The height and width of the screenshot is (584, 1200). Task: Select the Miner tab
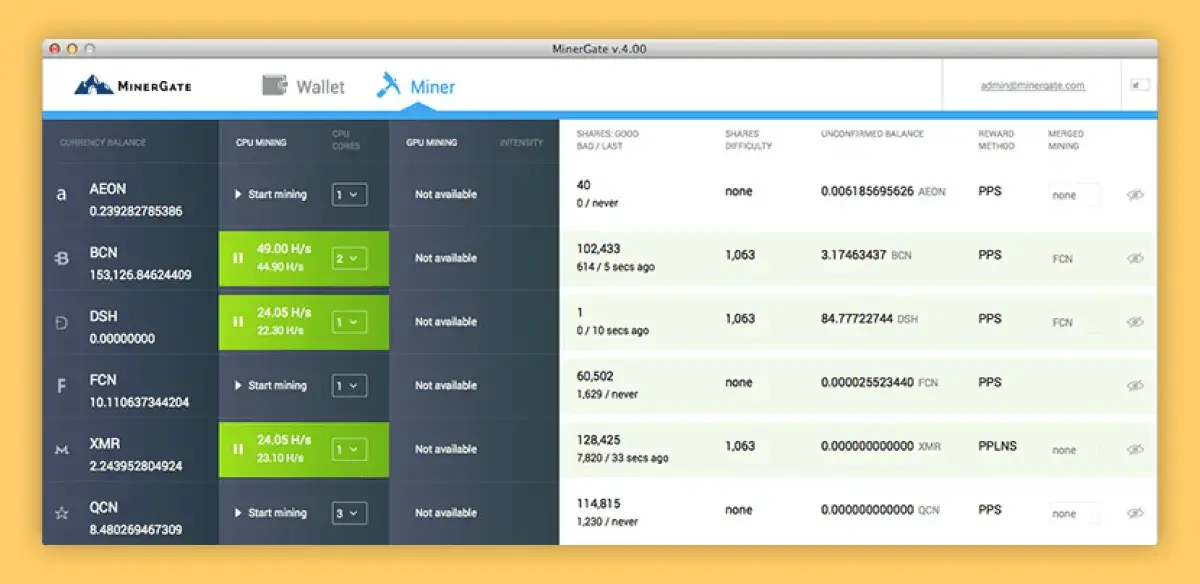(x=432, y=86)
